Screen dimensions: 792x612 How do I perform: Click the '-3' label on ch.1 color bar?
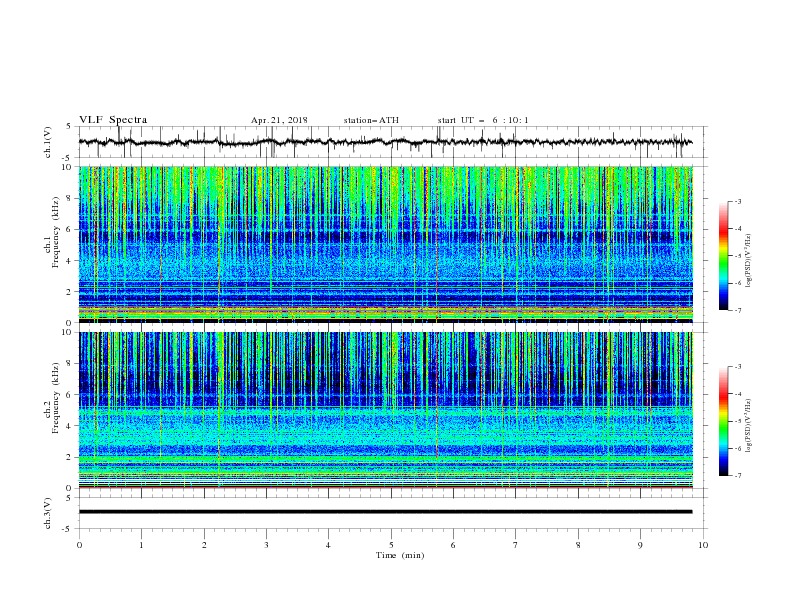(x=737, y=201)
